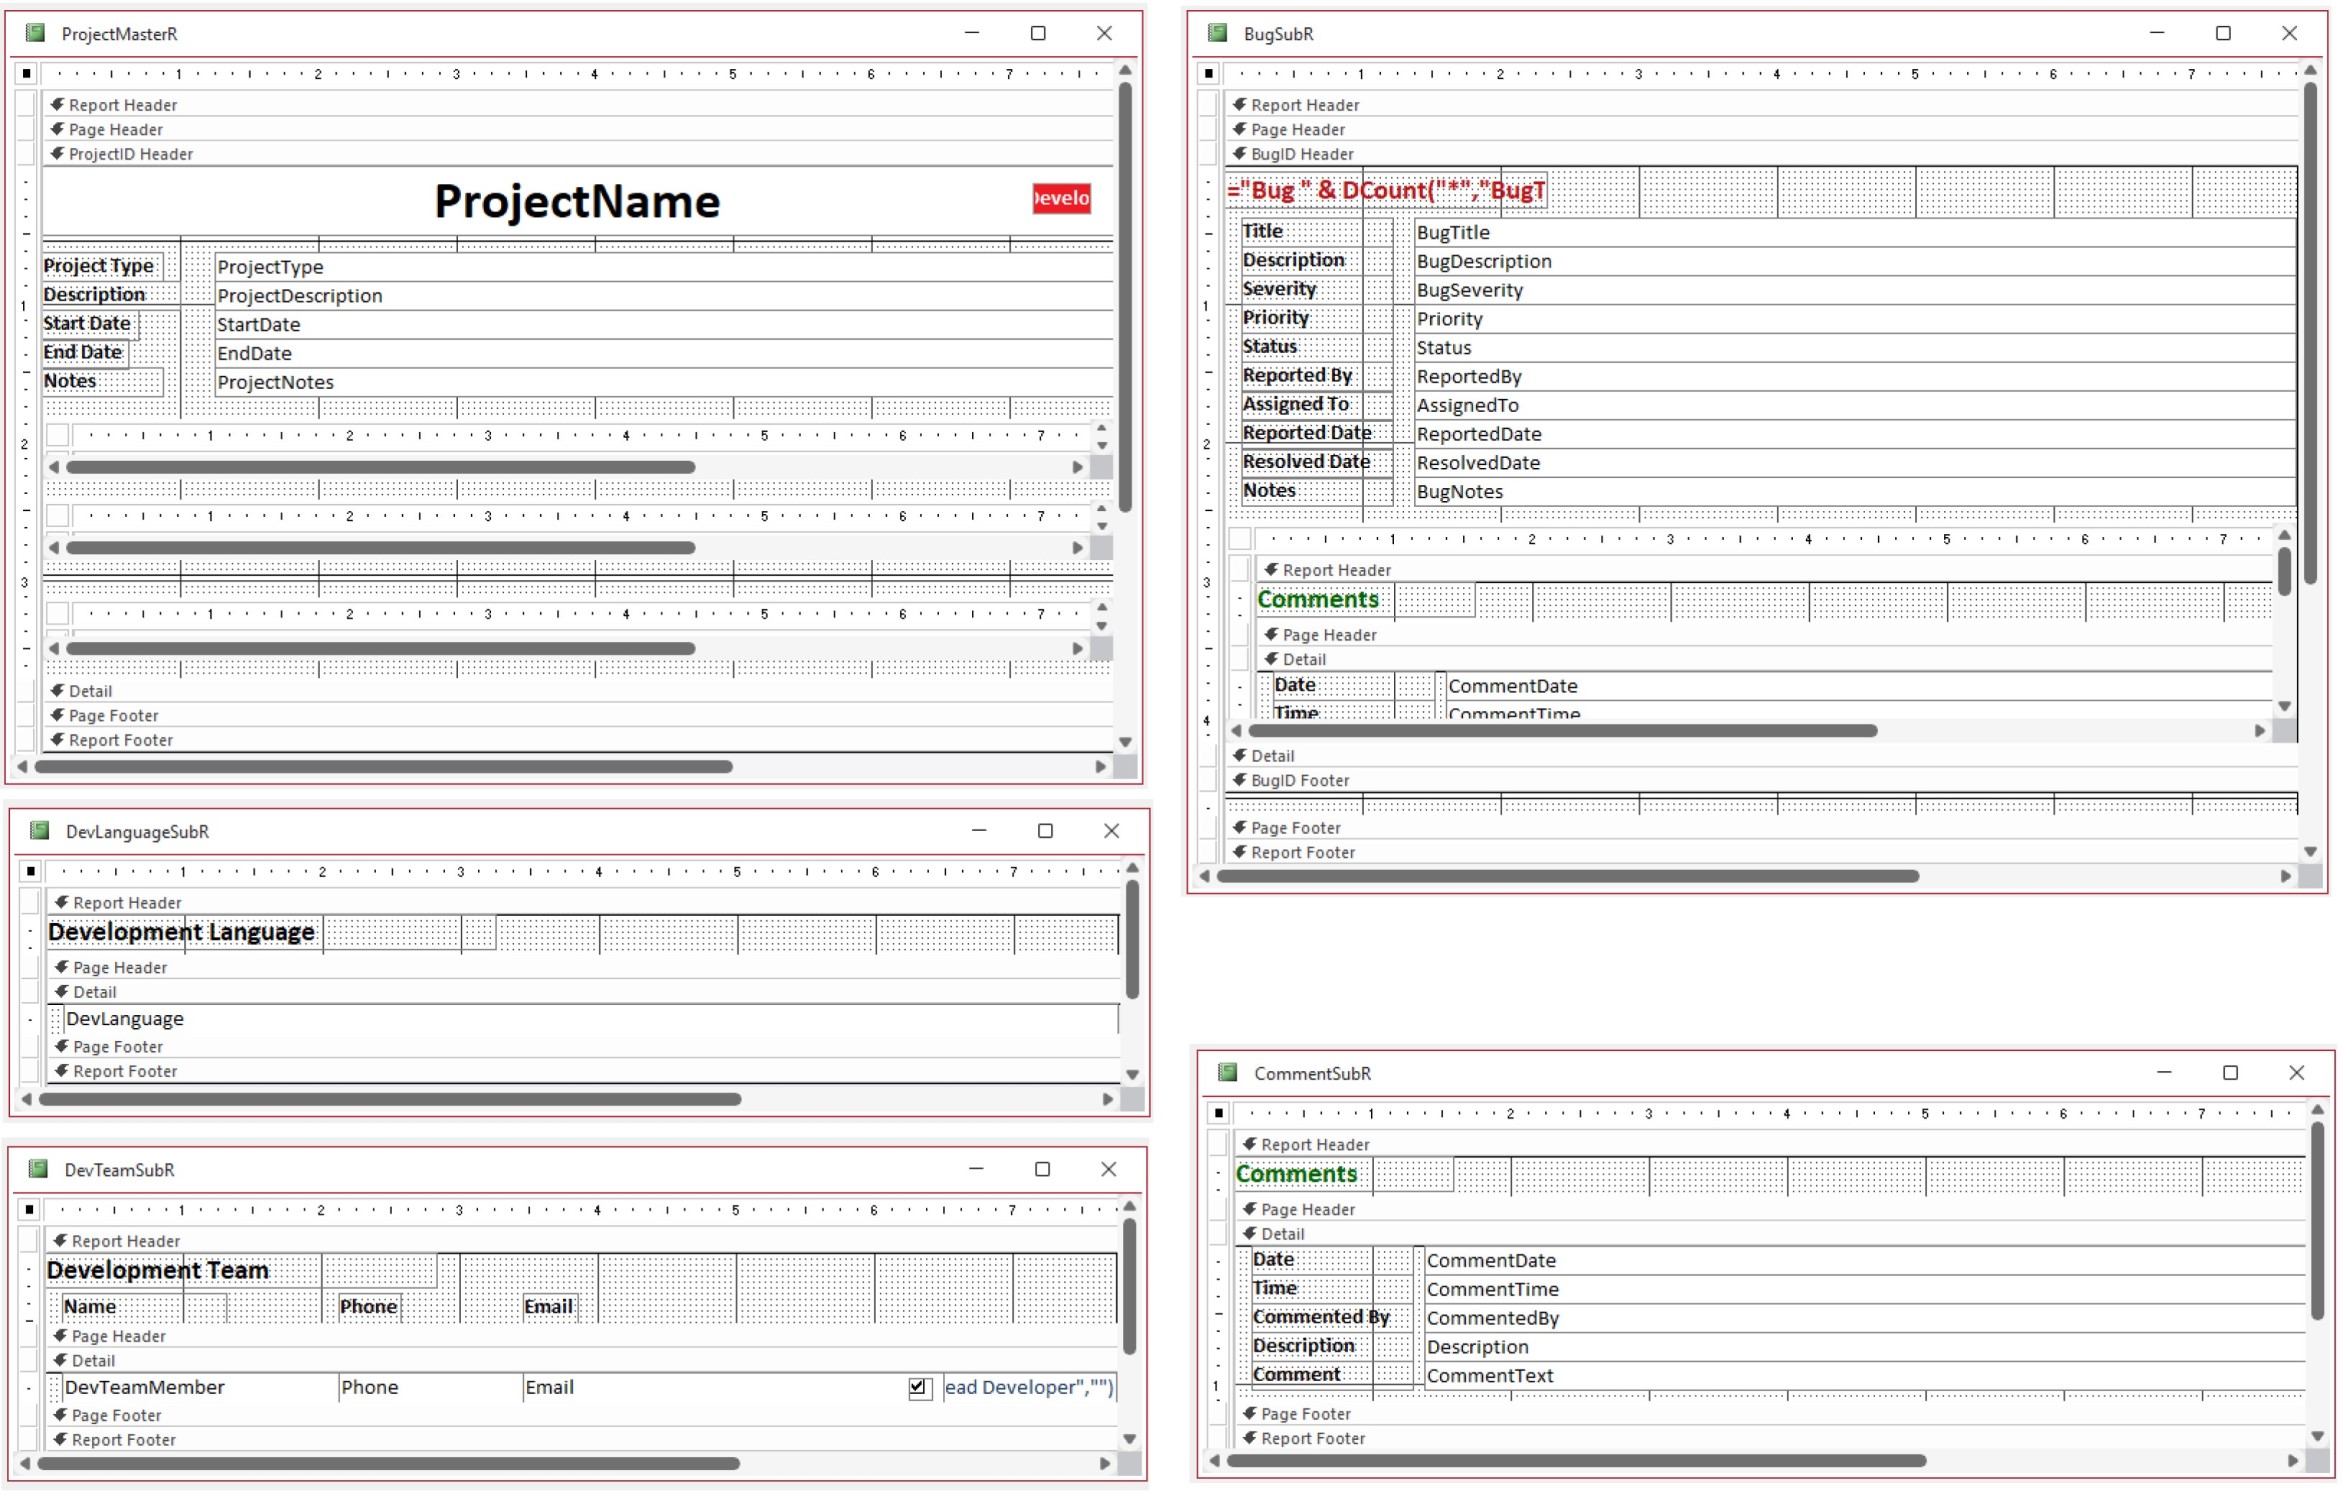Select the BugSeverity text box
The width and height of the screenshot is (2343, 1496).
tap(1855, 290)
